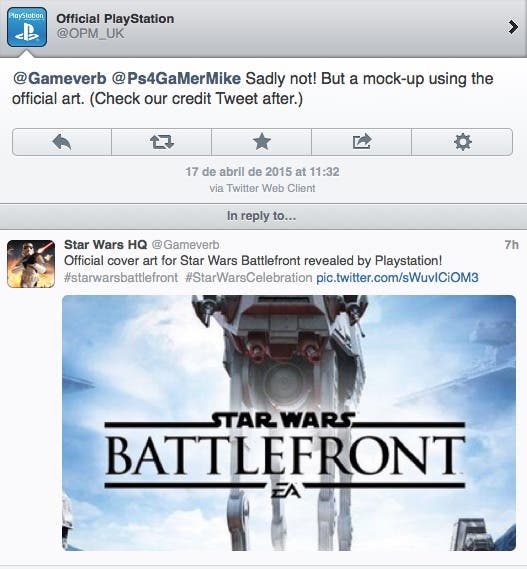
Task: Open the Battlefront cover art image
Action: coord(289,423)
